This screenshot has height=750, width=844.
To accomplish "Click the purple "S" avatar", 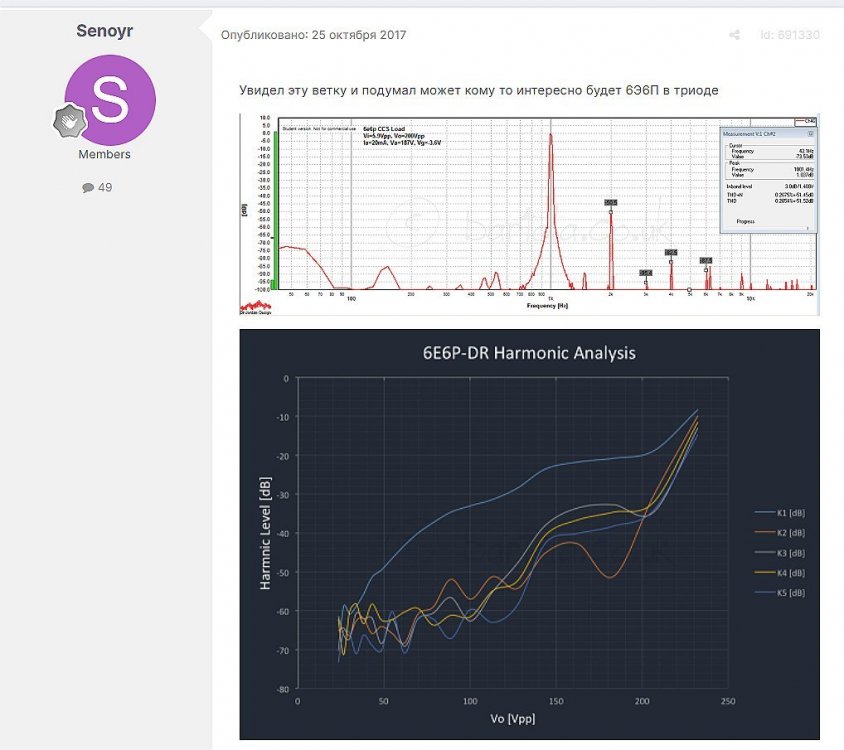I will tap(109, 99).
